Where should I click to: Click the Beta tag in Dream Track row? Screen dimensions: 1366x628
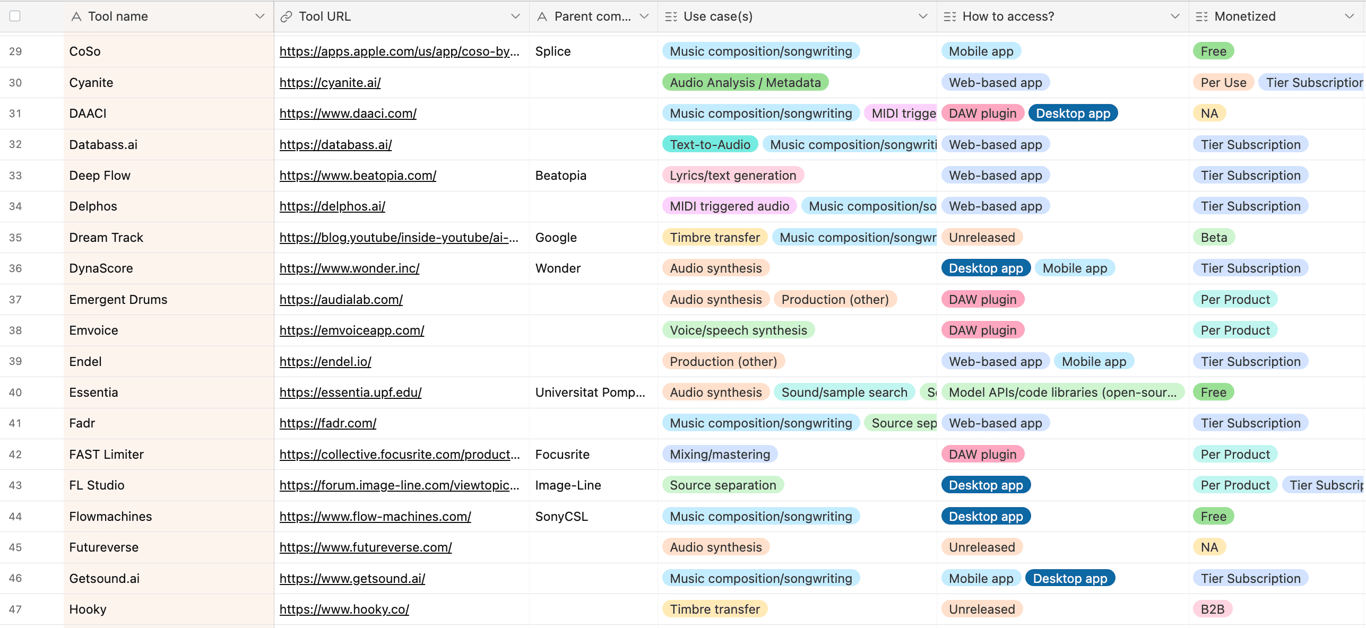tap(1214, 237)
